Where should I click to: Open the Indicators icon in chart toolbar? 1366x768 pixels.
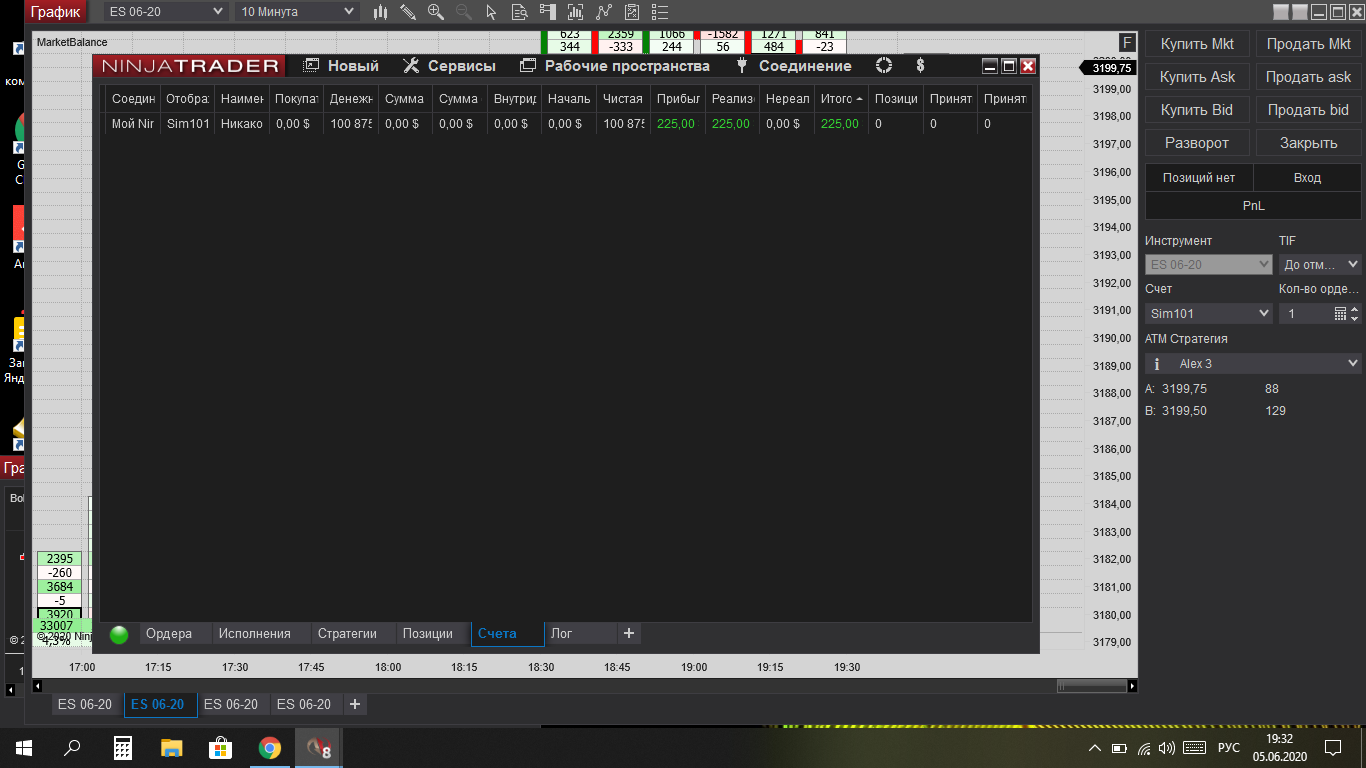(603, 12)
